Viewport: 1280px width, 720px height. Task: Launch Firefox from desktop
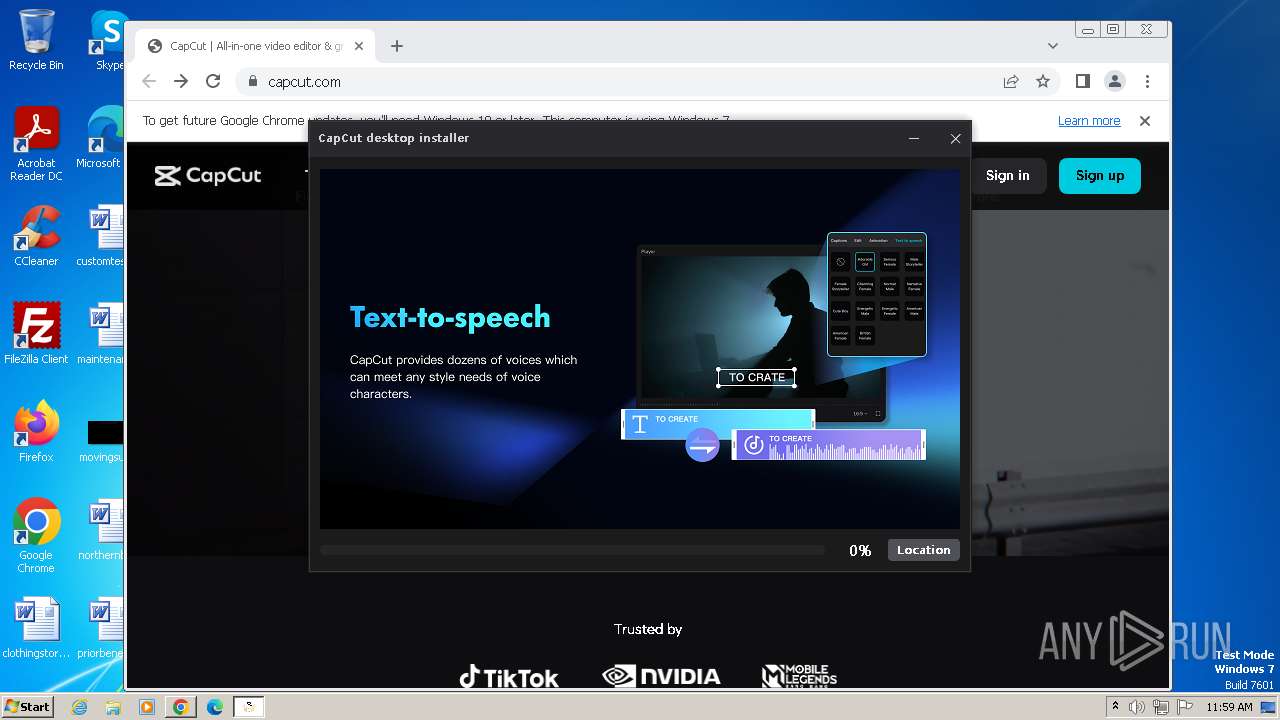click(x=36, y=432)
